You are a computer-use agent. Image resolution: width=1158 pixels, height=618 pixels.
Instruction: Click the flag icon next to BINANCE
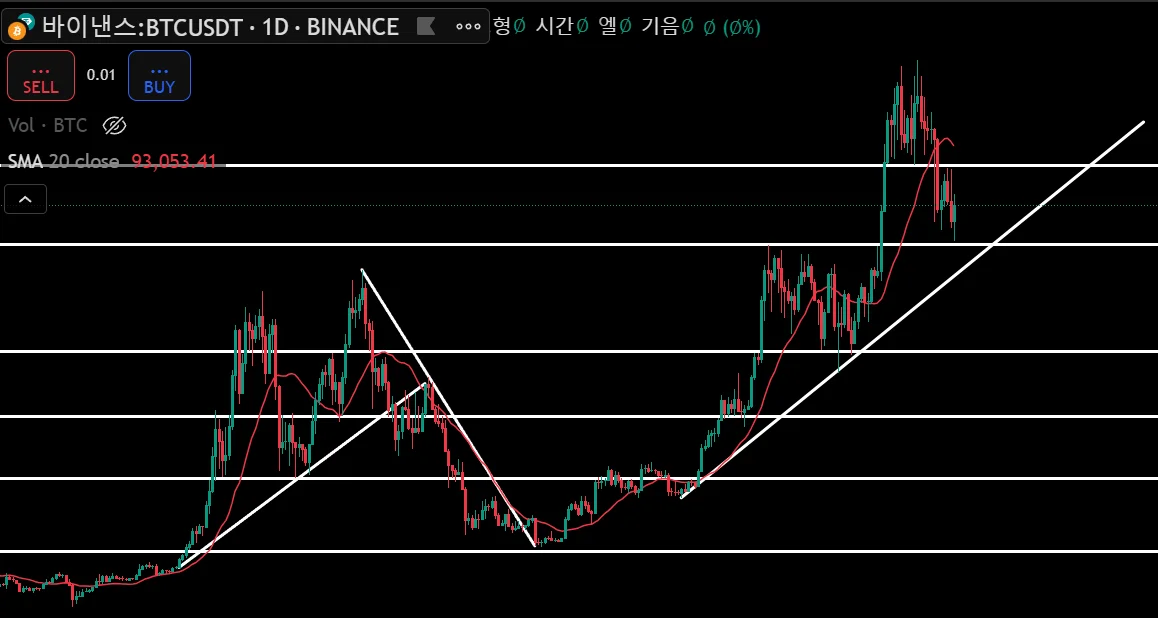pyautogui.click(x=425, y=27)
